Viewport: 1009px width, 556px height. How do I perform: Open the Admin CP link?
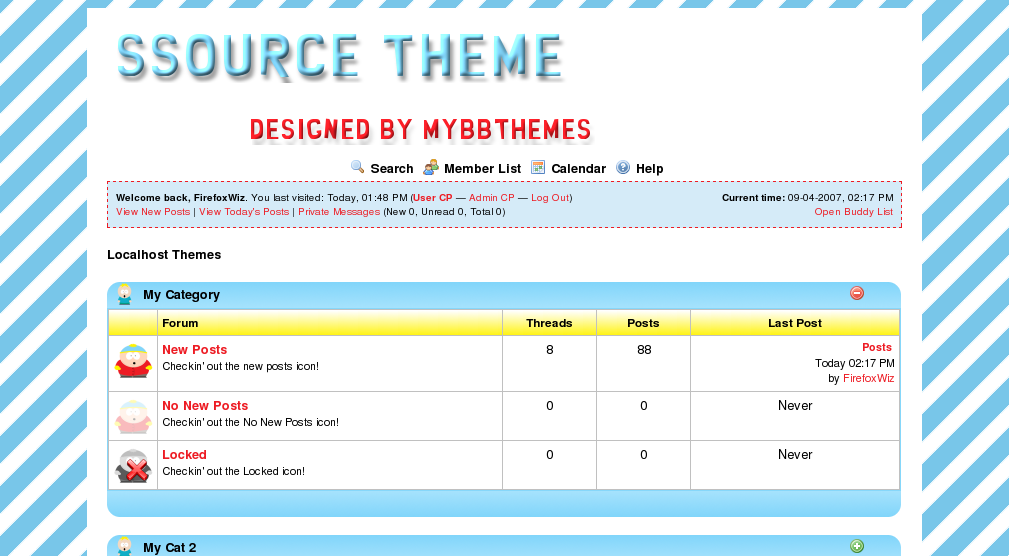(x=491, y=198)
